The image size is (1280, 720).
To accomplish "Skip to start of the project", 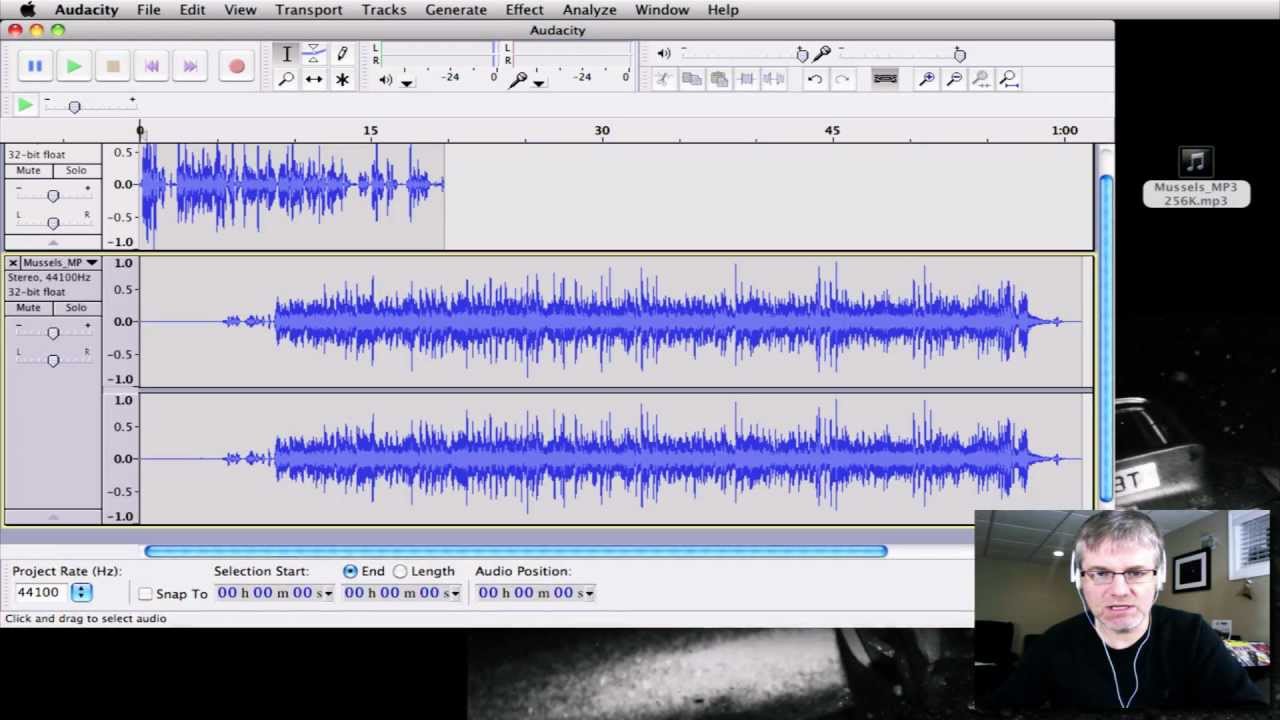I will 152,66.
